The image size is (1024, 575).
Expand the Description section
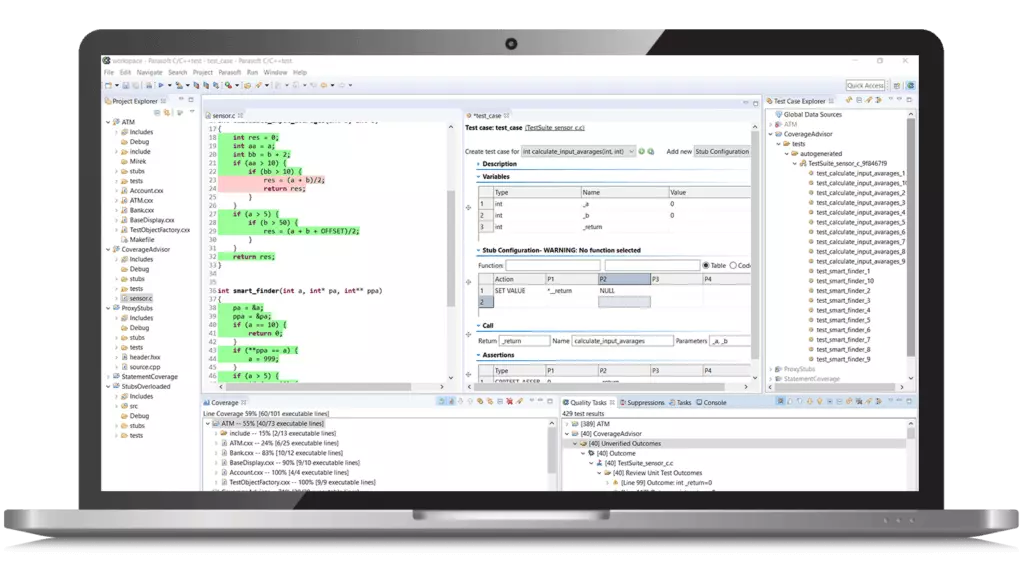[479, 164]
